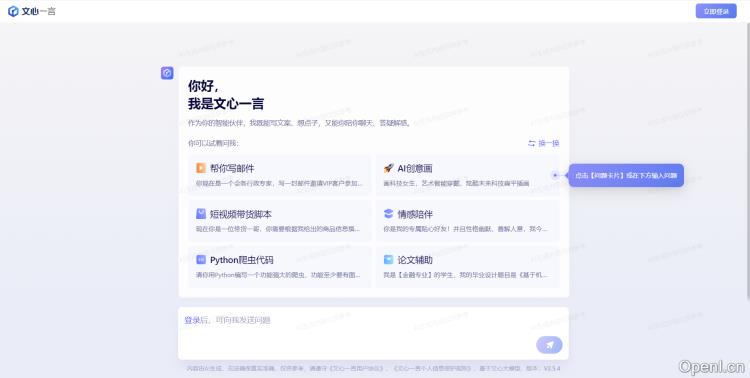Click the Python爬虫代码 card description text

278,275
